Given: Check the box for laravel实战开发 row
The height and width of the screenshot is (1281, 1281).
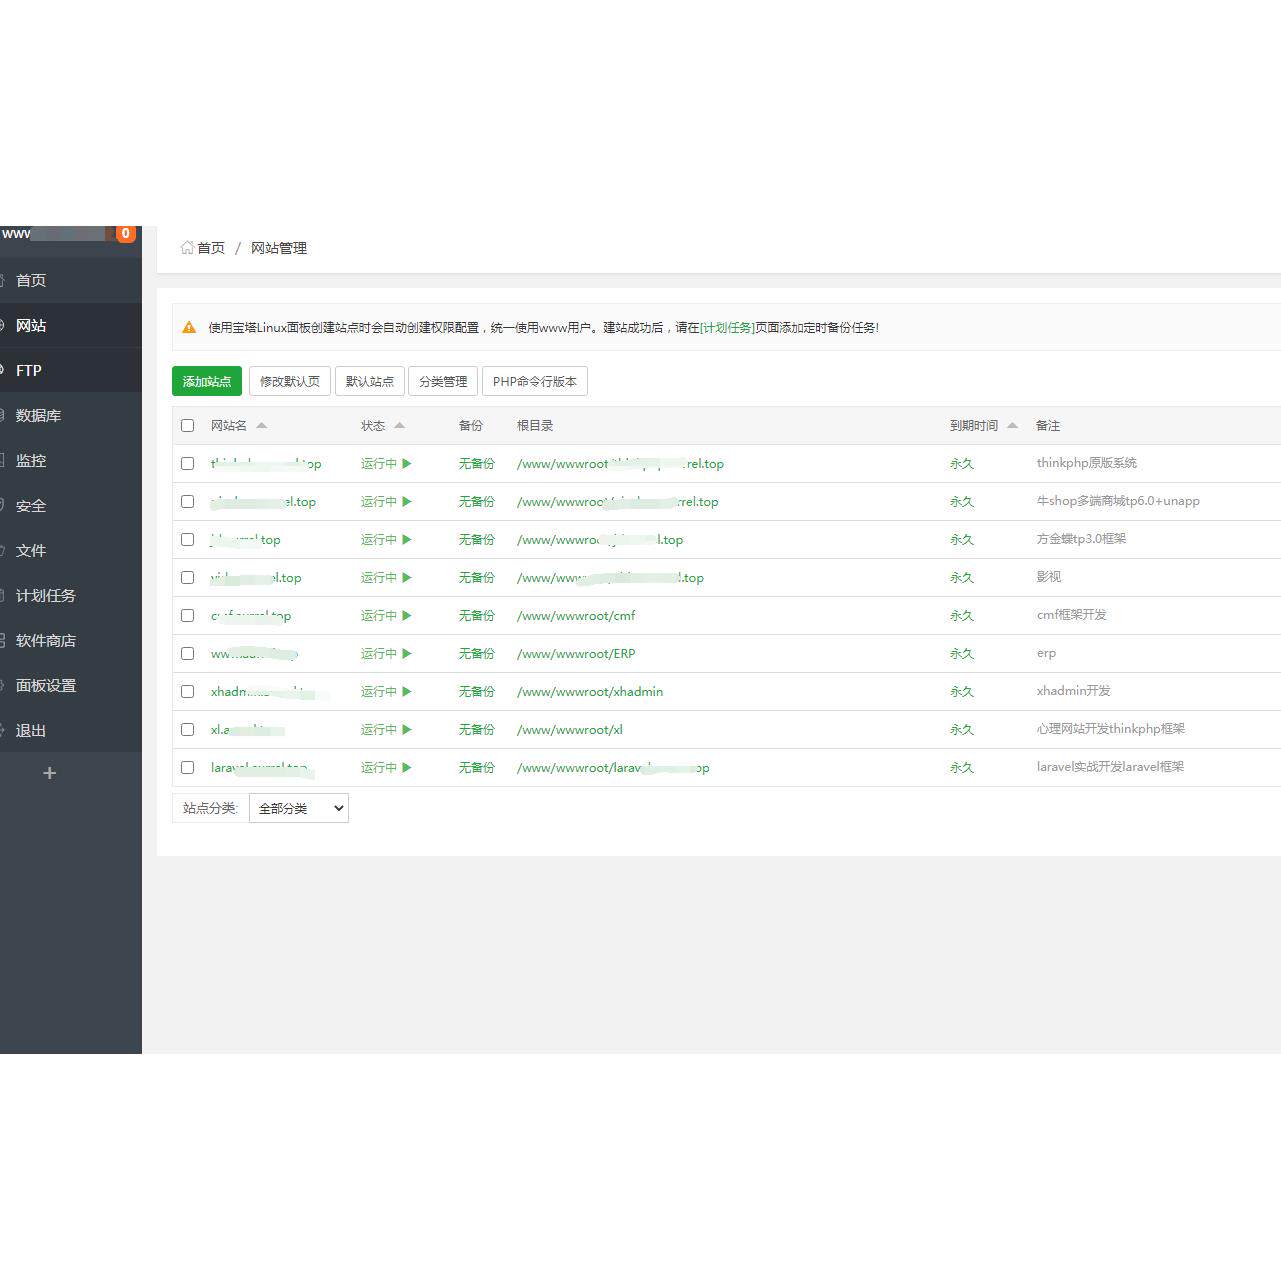Looking at the screenshot, I should click(187, 768).
